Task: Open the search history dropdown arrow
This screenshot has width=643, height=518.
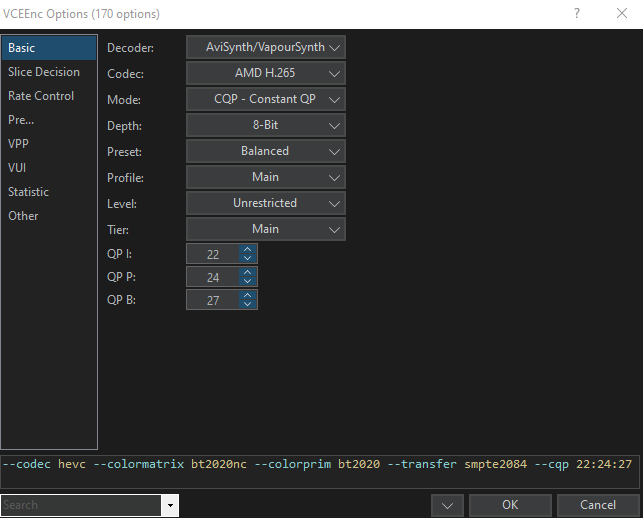Action: [x=170, y=505]
